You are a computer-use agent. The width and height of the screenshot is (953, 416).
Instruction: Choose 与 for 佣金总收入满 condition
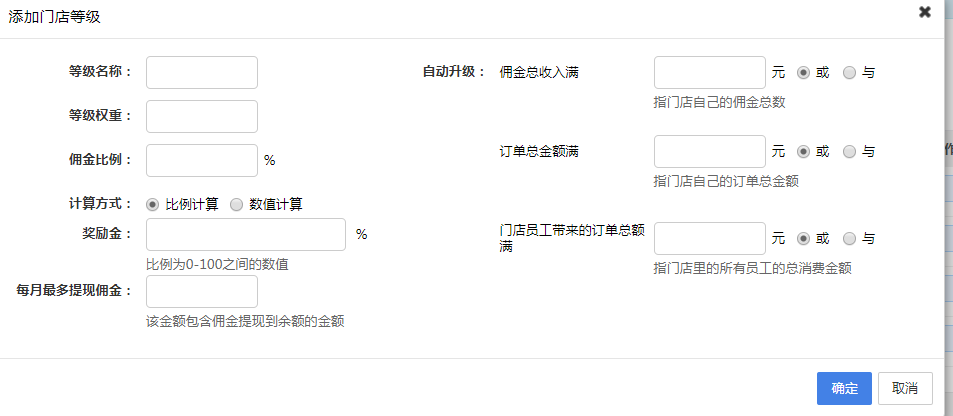coord(850,73)
